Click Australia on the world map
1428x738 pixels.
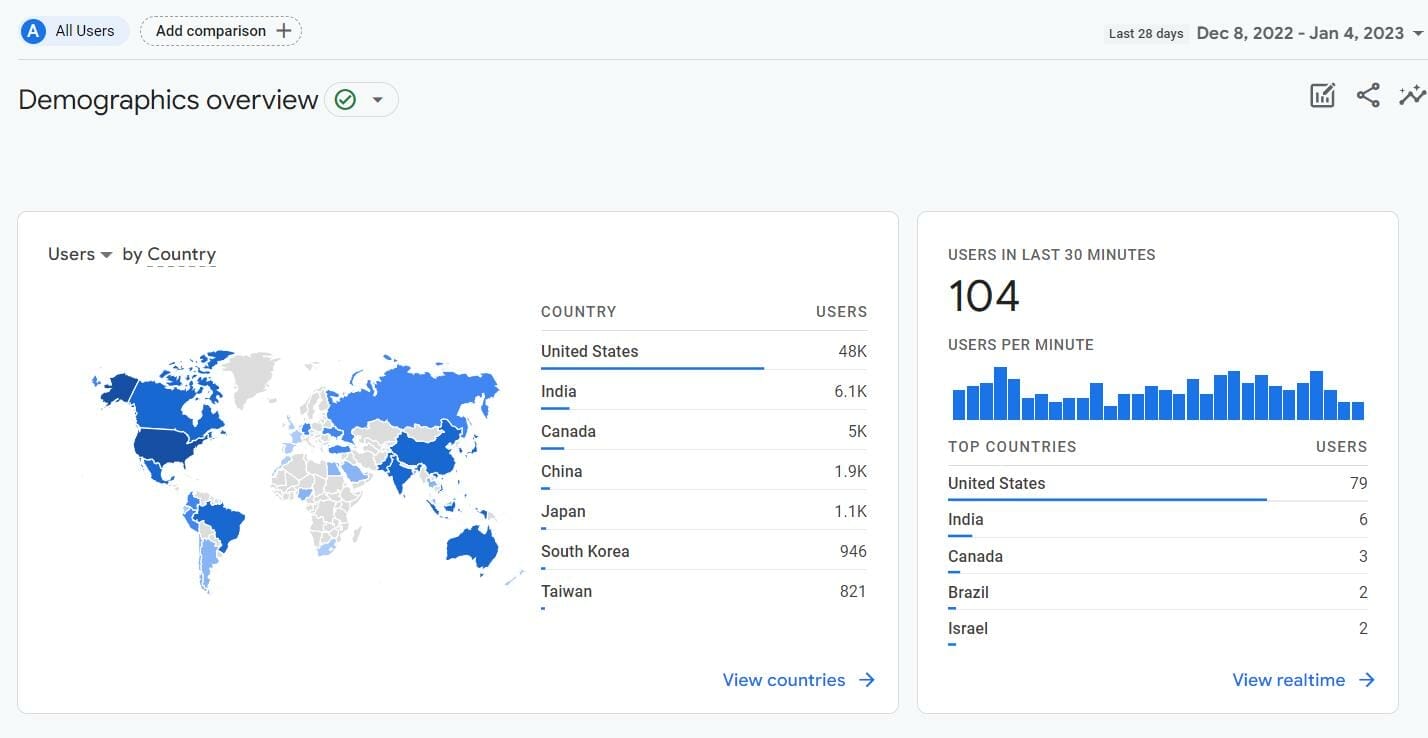click(x=471, y=545)
